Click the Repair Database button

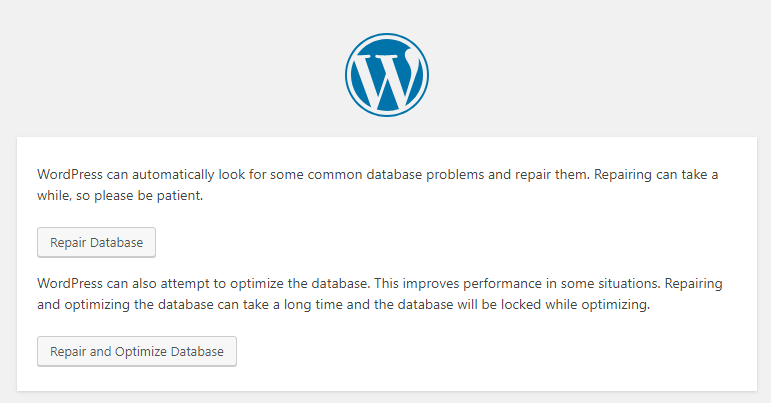96,242
